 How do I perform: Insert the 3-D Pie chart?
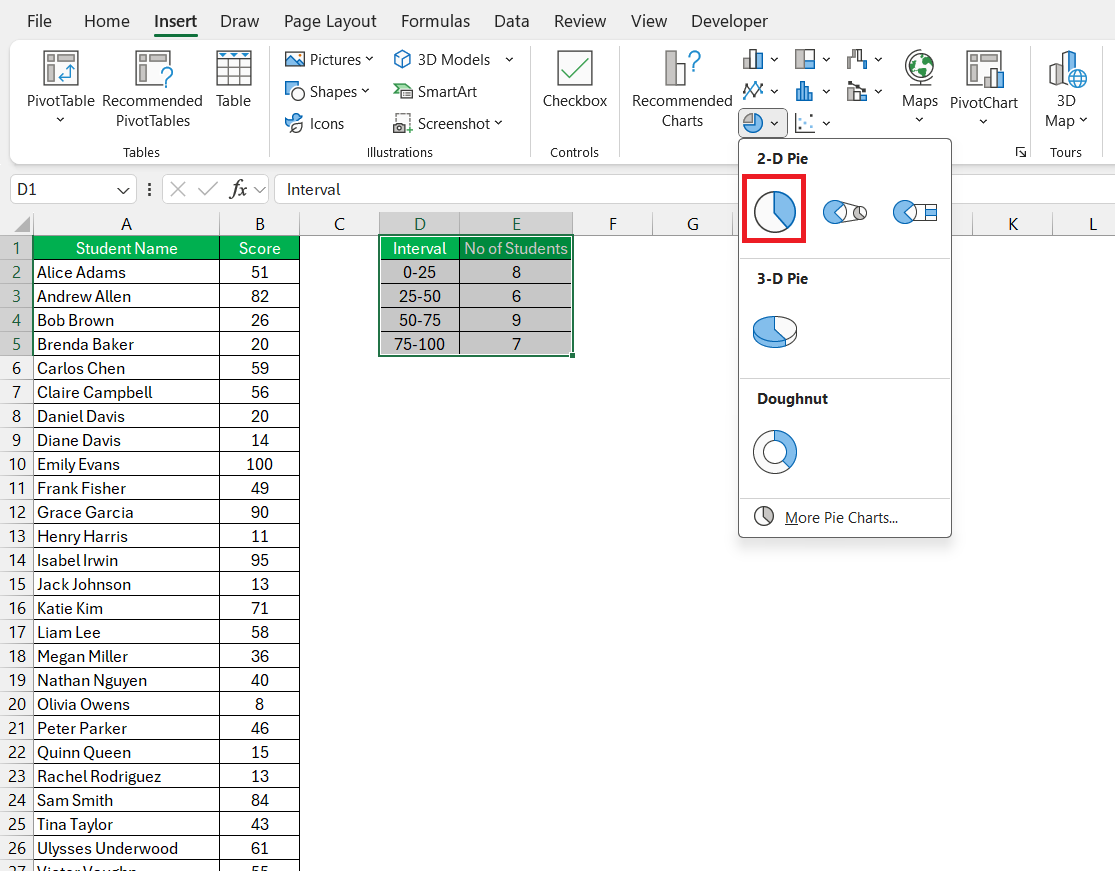774,331
